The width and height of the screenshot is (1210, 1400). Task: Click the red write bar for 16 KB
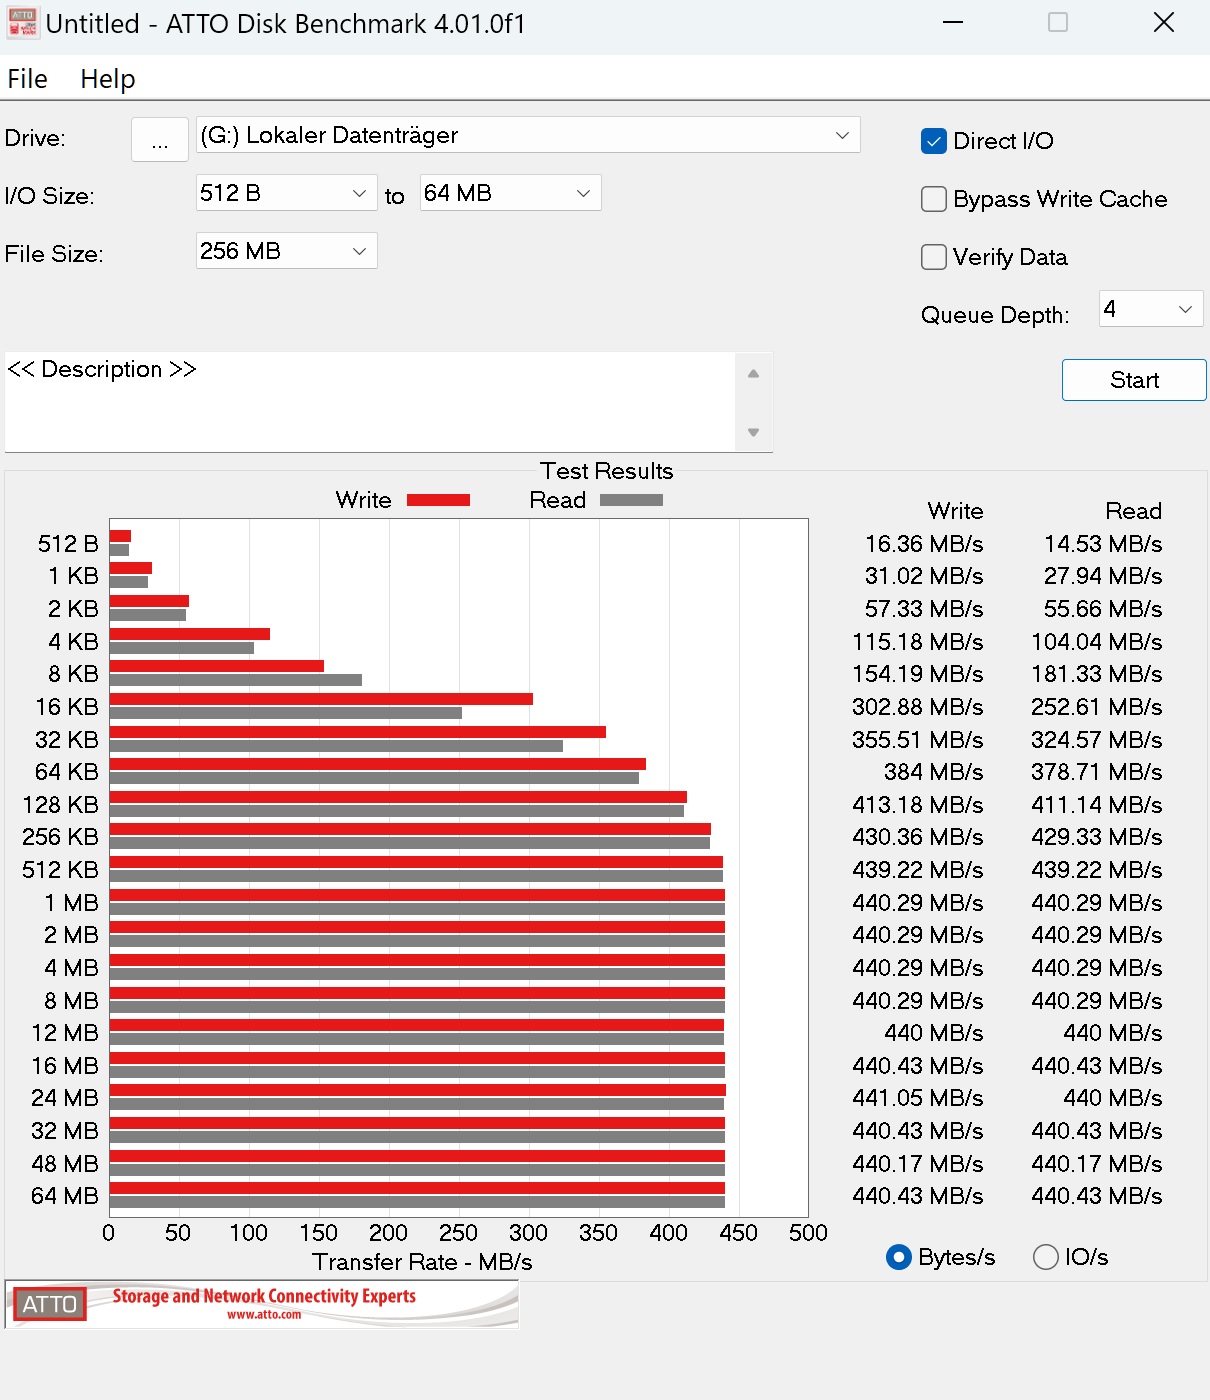click(x=321, y=699)
